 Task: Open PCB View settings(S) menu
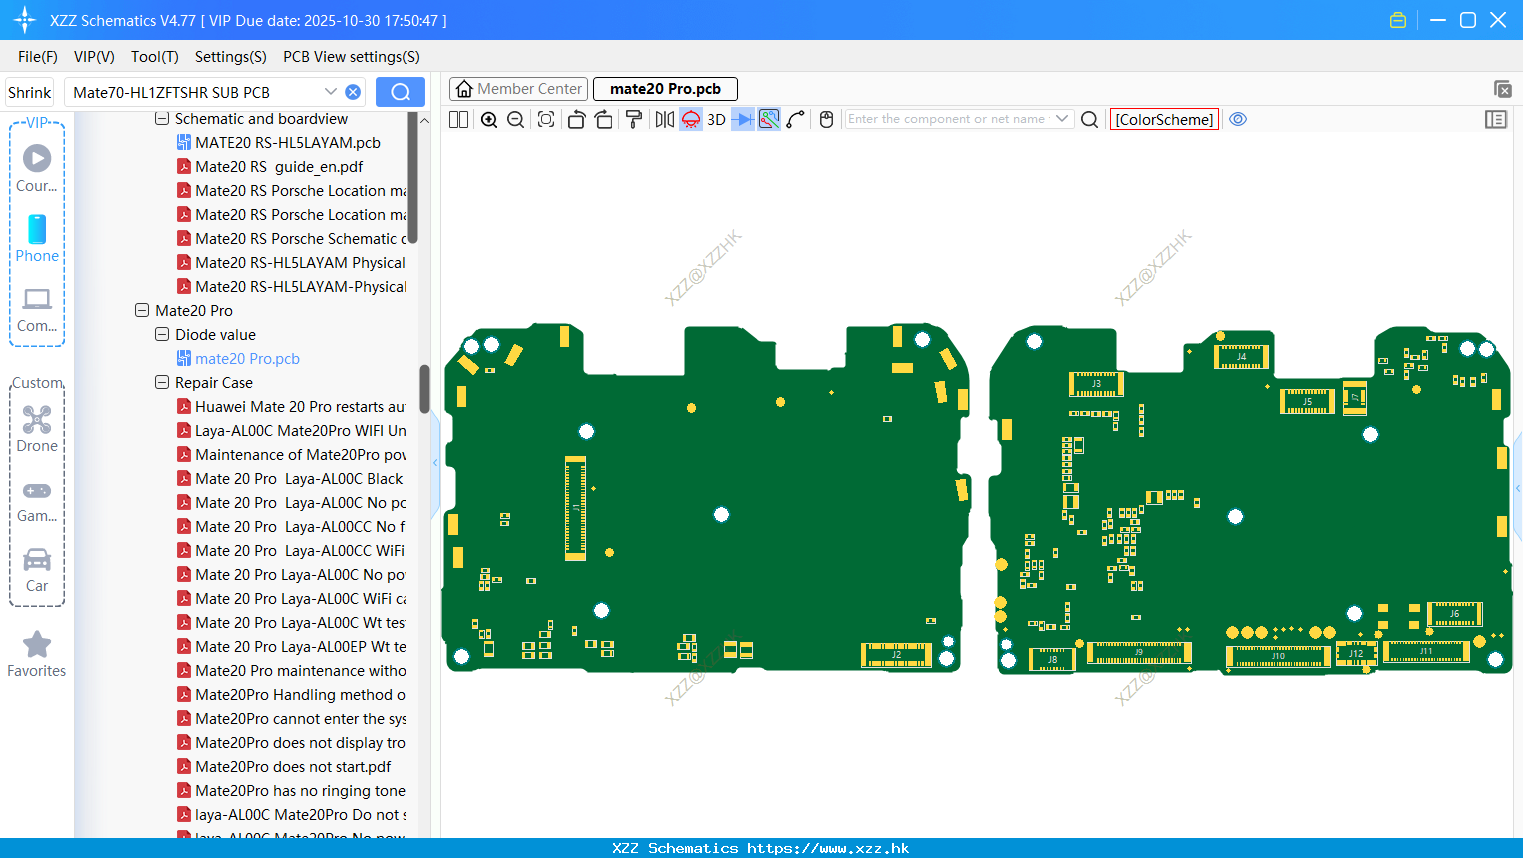[351, 57]
